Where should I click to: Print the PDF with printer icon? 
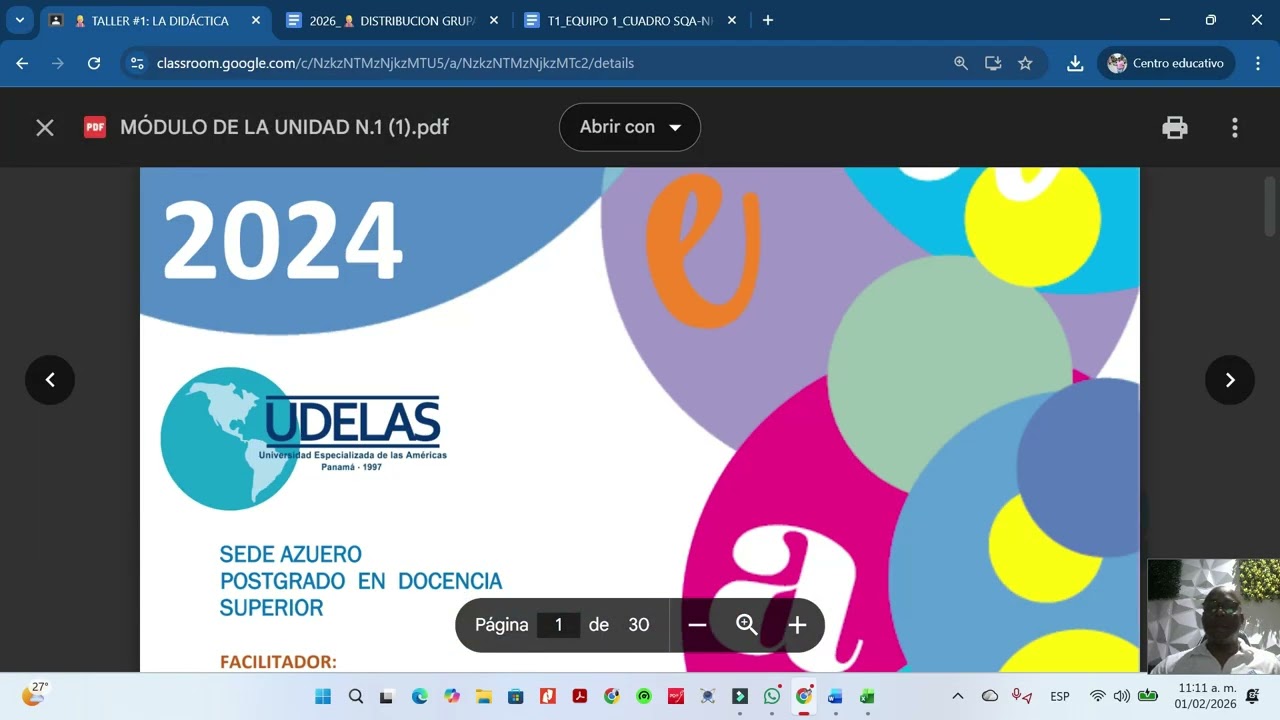1175,127
